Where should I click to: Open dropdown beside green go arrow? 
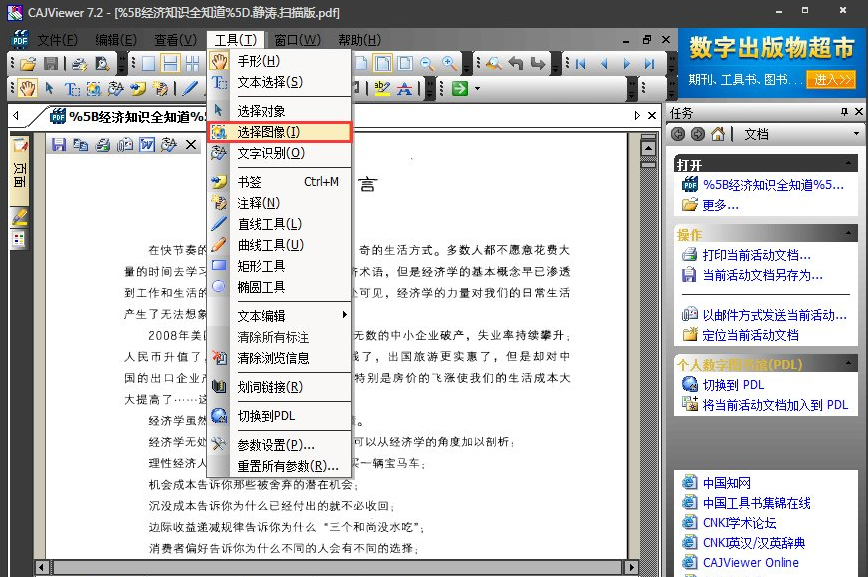[x=477, y=88]
